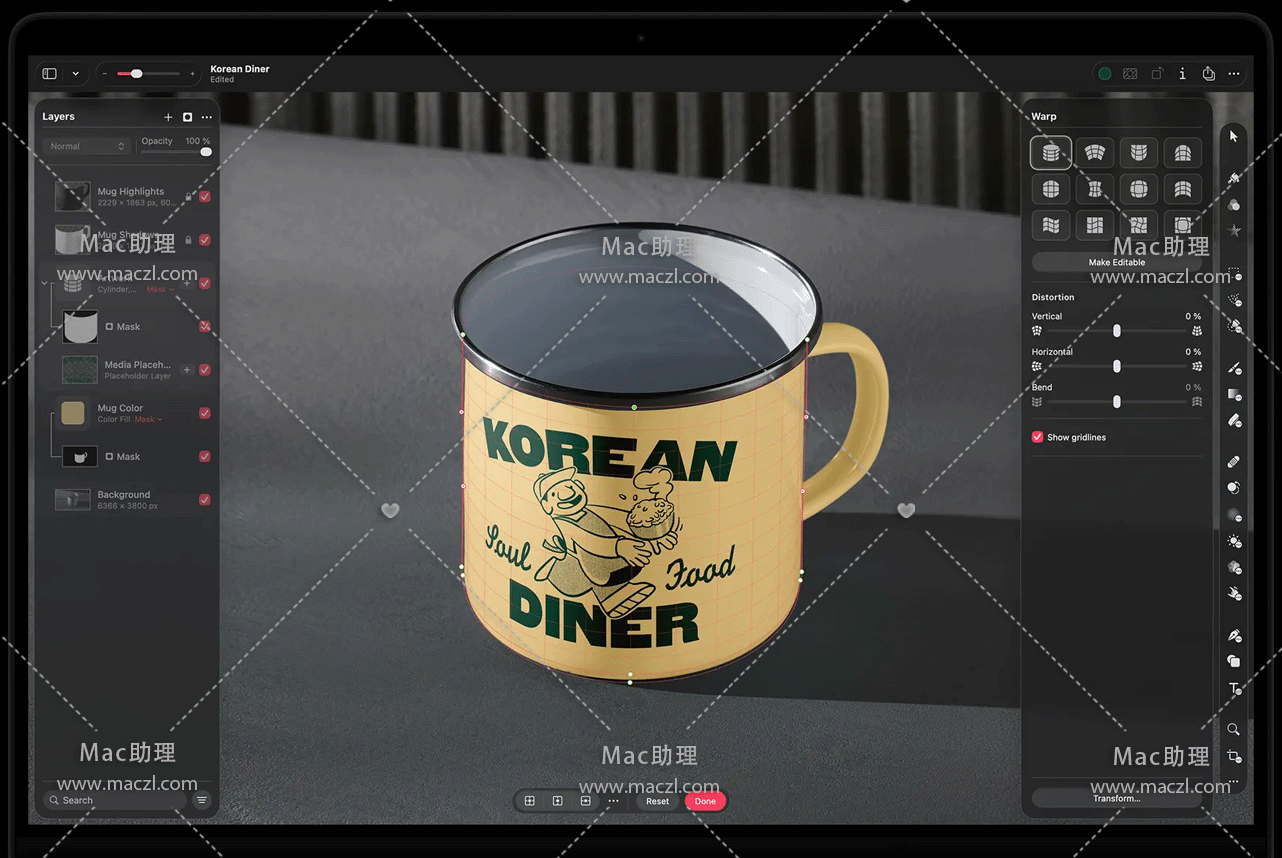1282x858 pixels.
Task: Click the Search layers field
Action: pos(114,800)
